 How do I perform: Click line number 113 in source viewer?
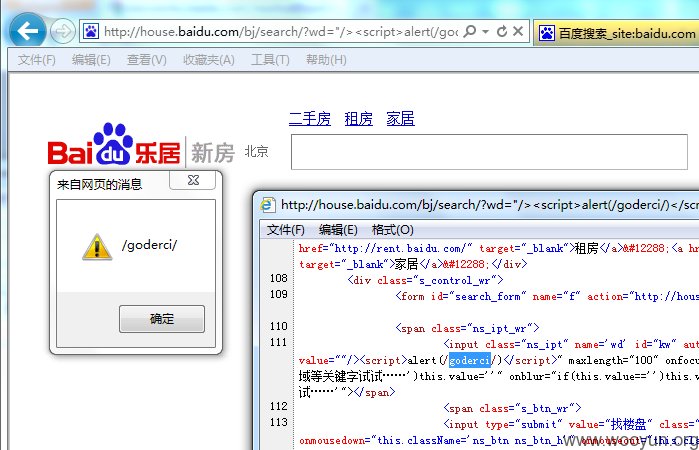pos(279,422)
